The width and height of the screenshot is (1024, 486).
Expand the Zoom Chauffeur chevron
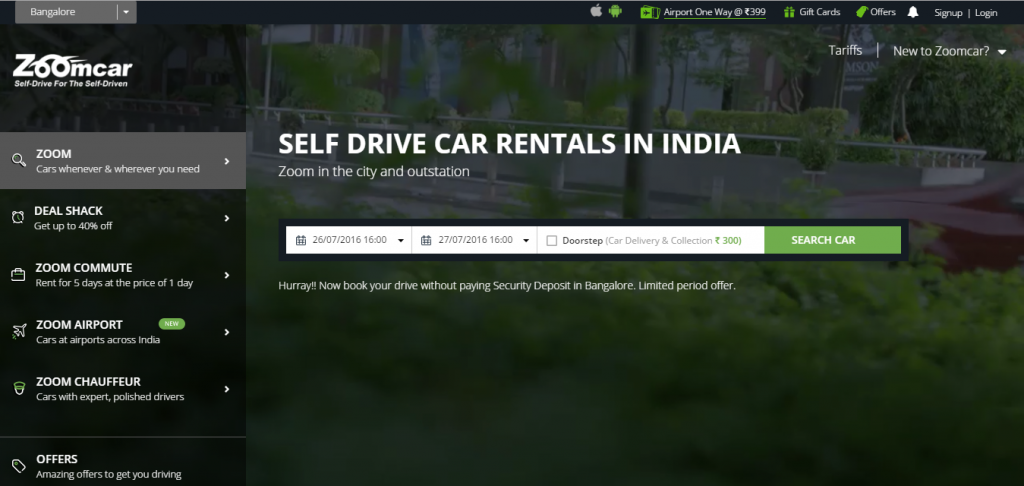coord(227,389)
